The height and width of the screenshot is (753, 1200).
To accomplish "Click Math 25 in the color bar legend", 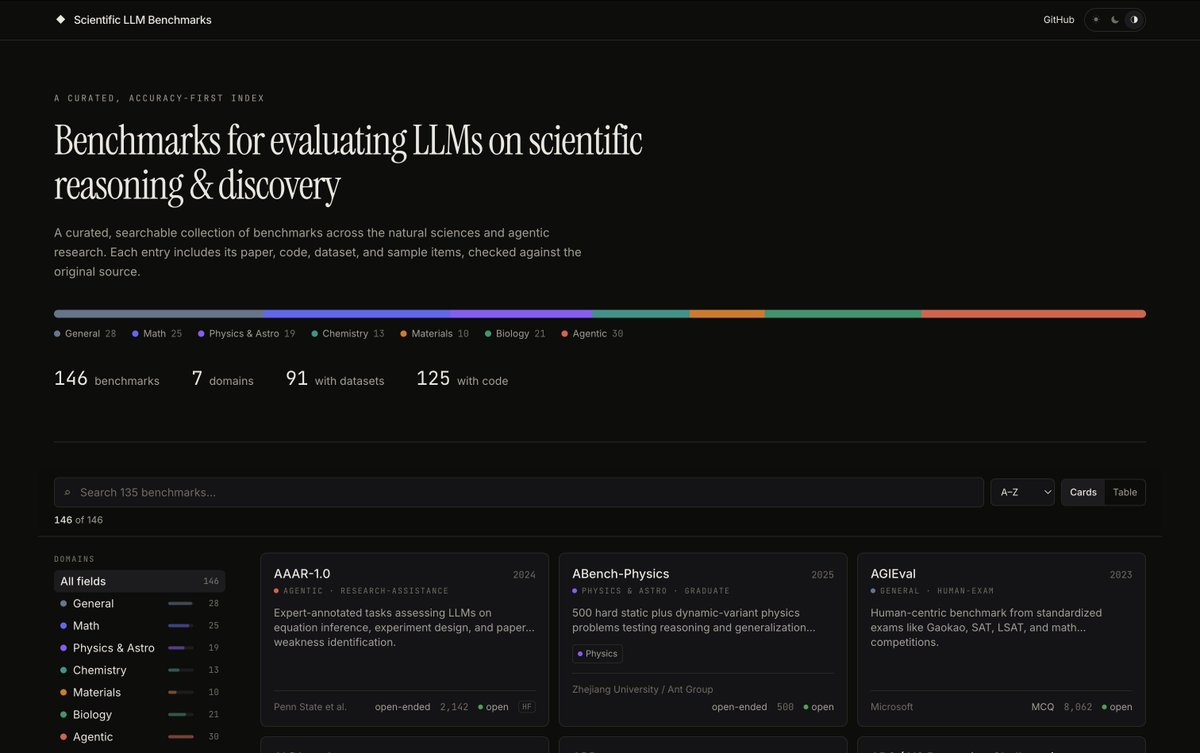I will 157,333.
